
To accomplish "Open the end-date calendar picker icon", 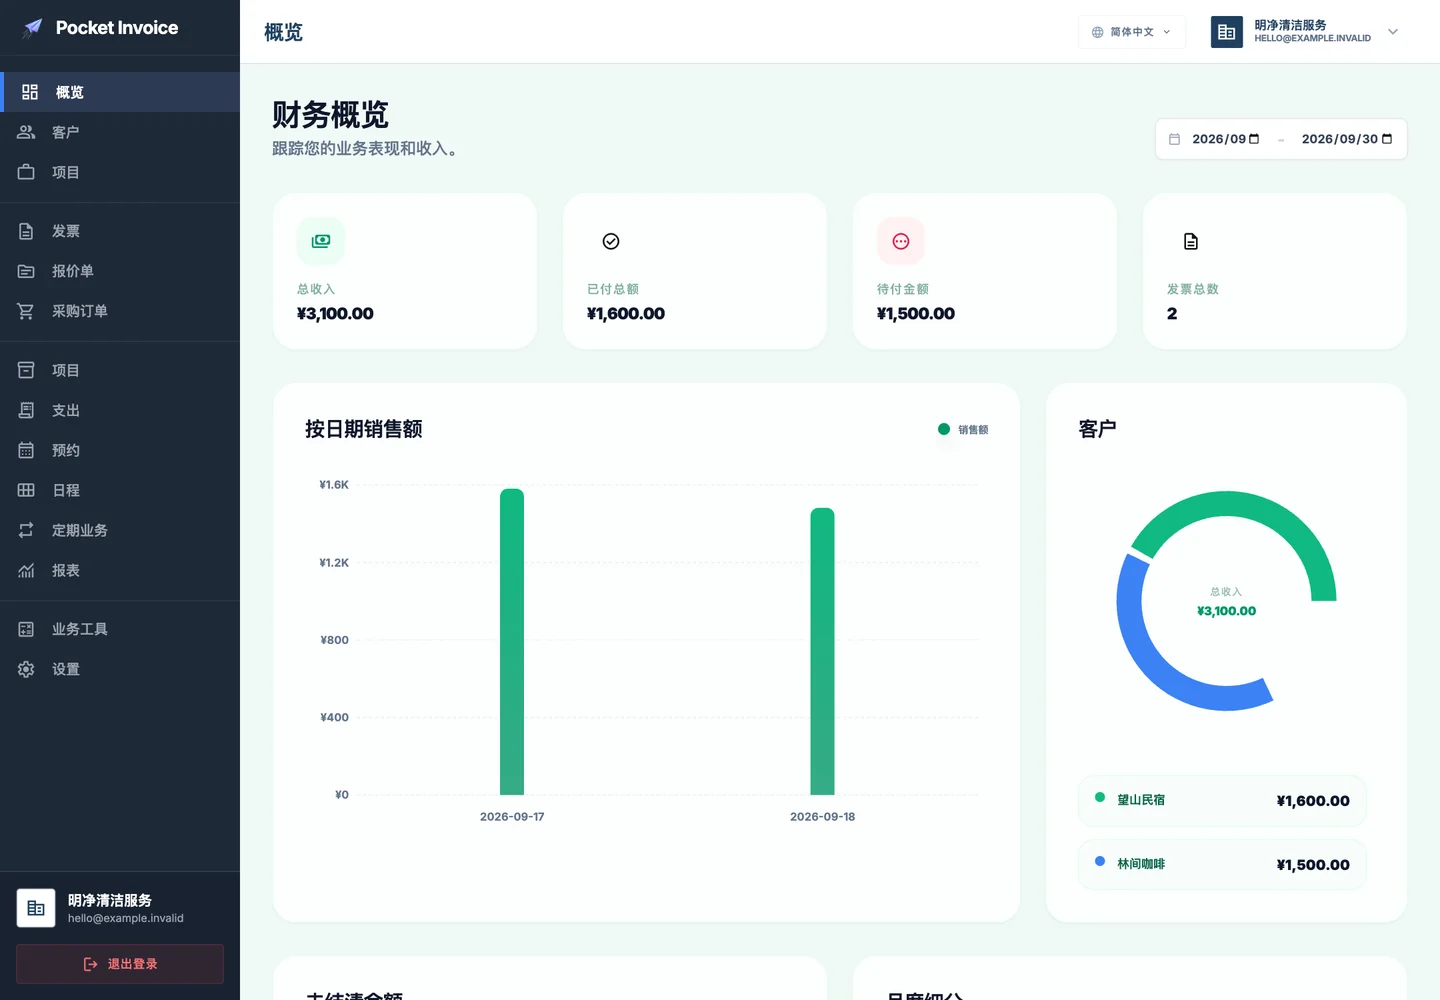I will (x=1387, y=139).
